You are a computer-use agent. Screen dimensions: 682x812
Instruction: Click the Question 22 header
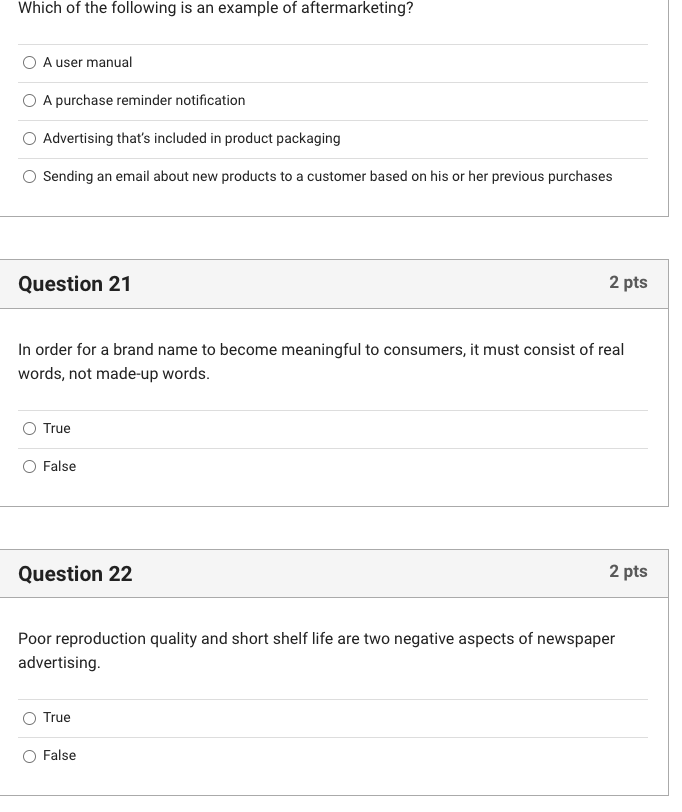(75, 573)
